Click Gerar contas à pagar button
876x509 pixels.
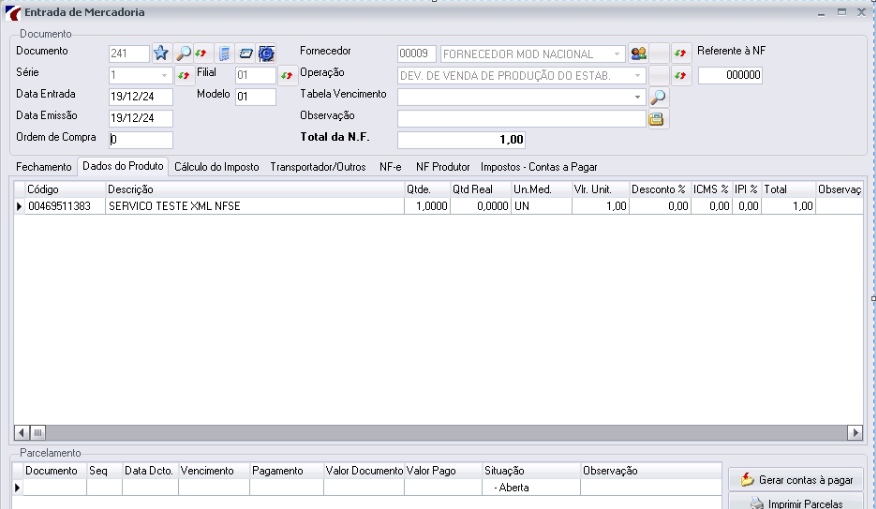pyautogui.click(x=796, y=480)
